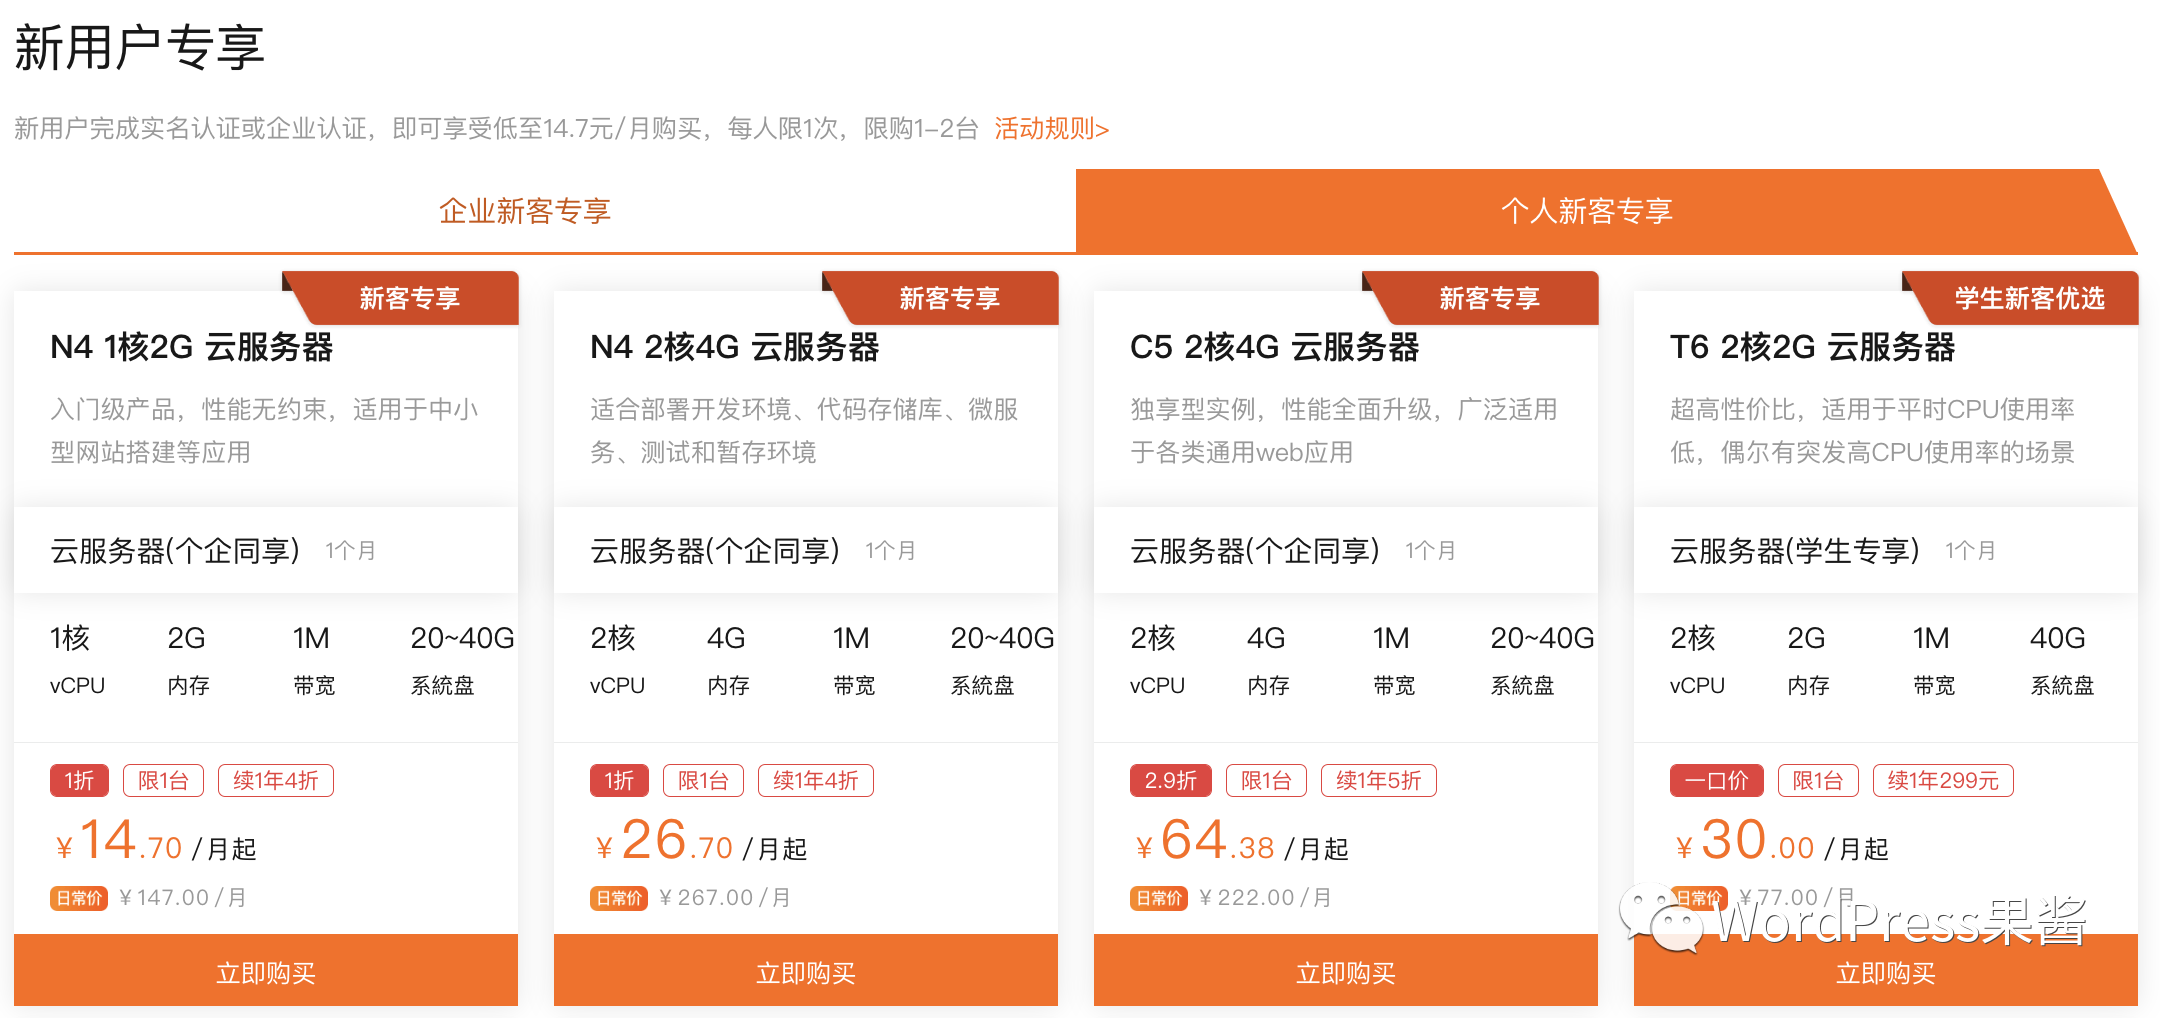
Task: Click 独享型实例 description on C5 card
Action: point(1344,431)
